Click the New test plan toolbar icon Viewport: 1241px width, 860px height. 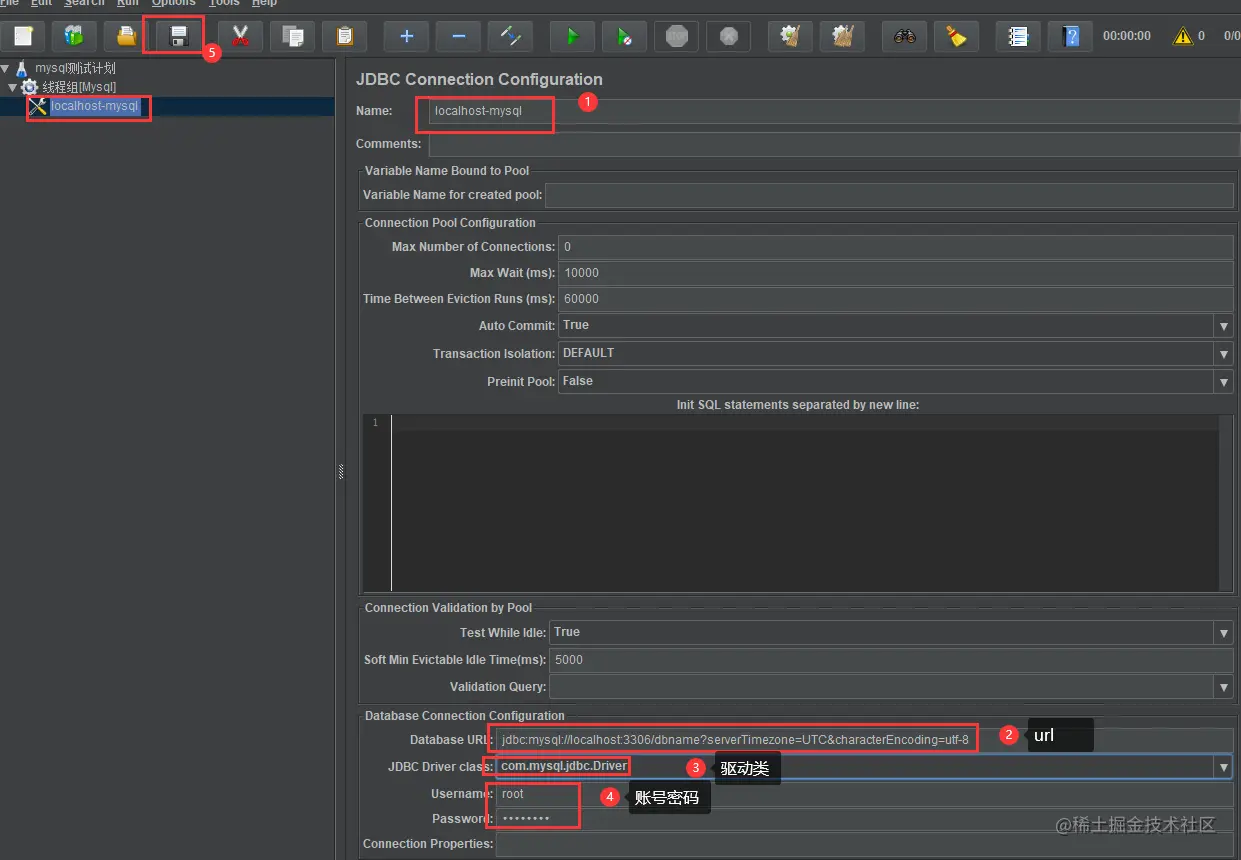22,37
